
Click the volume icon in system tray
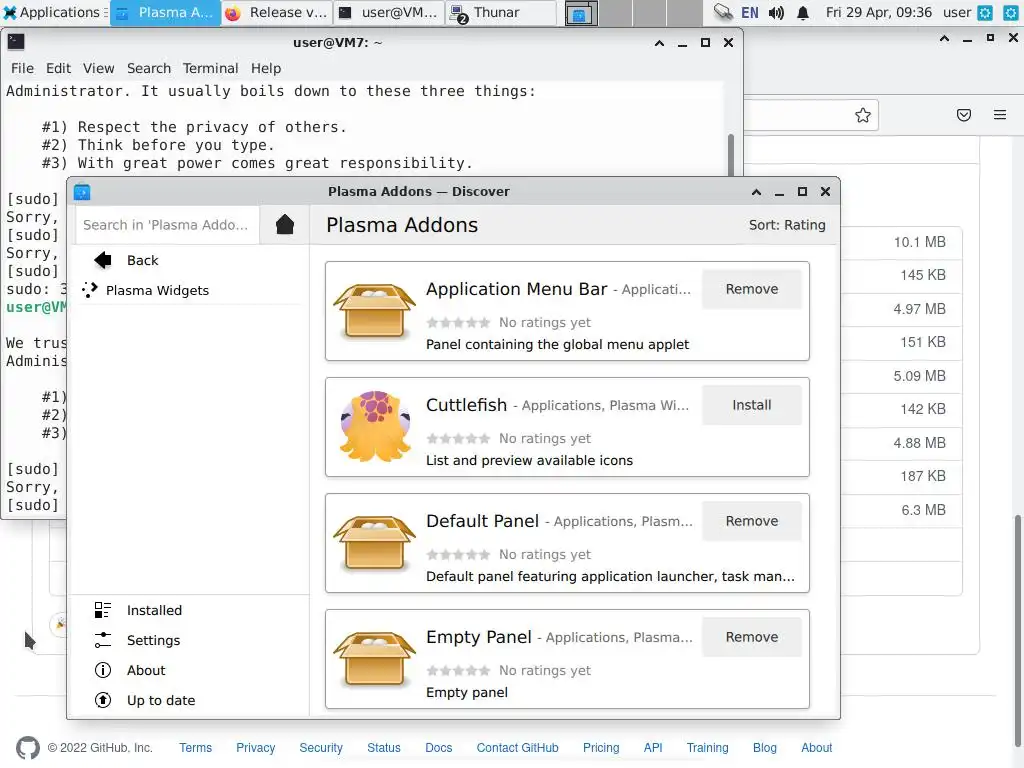[x=776, y=12]
